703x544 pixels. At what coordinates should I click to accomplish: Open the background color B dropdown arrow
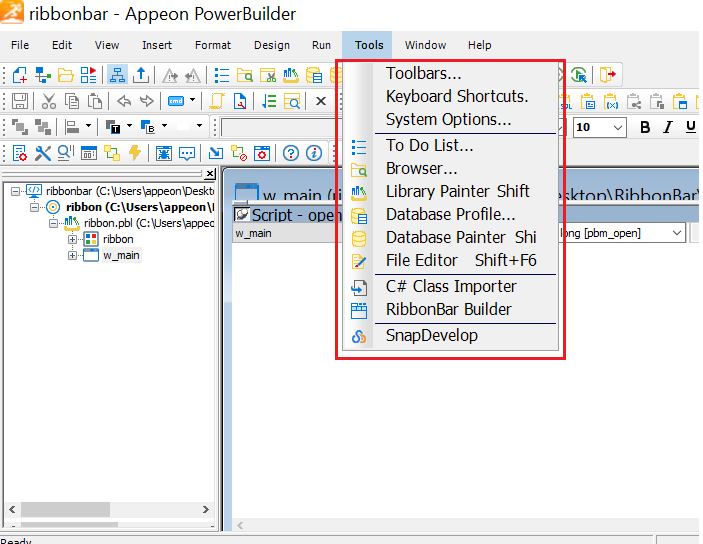click(x=165, y=126)
